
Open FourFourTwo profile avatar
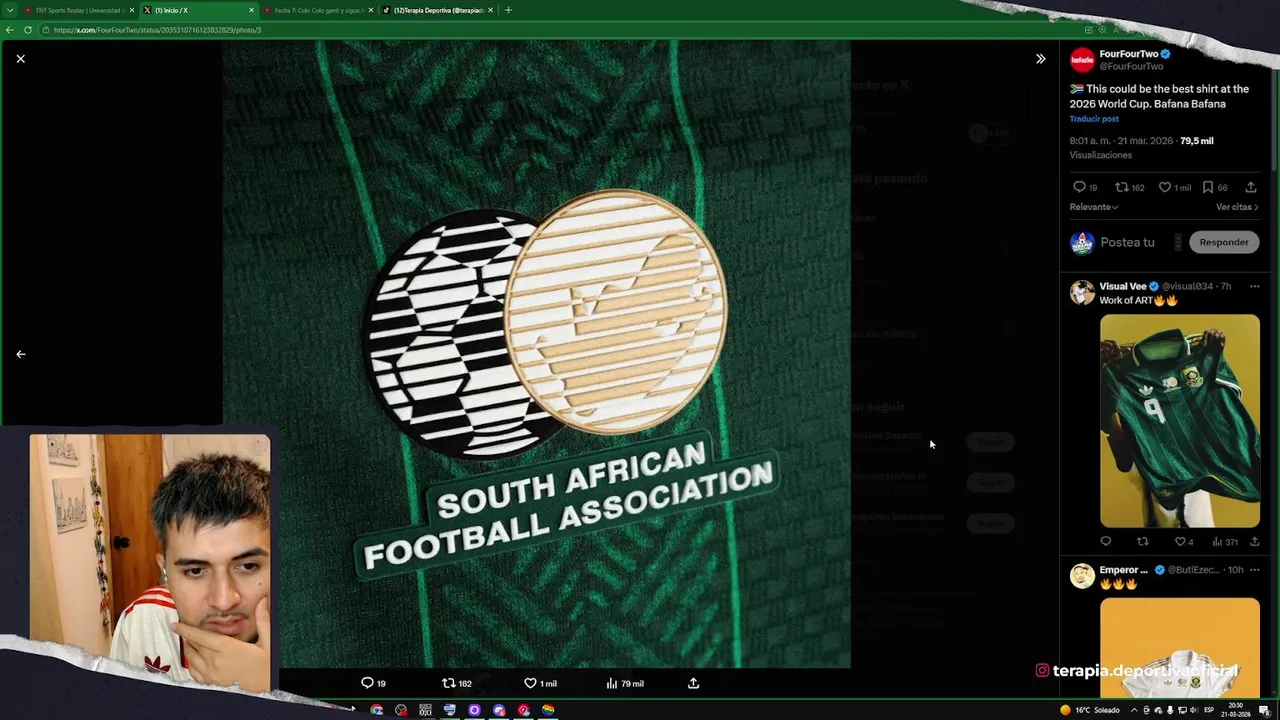pos(1082,60)
